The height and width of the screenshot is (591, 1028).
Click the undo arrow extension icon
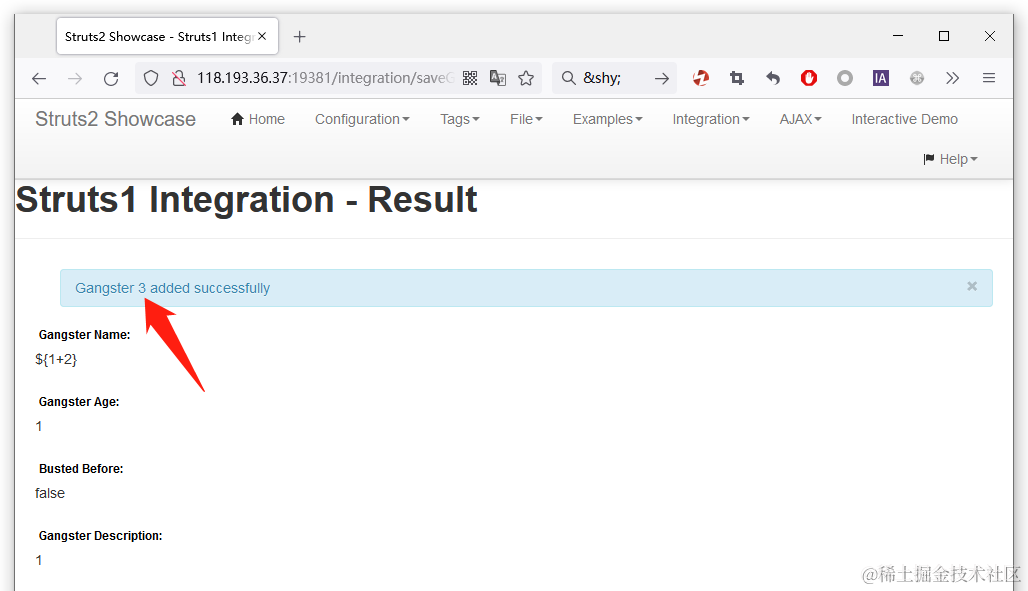[x=773, y=79]
